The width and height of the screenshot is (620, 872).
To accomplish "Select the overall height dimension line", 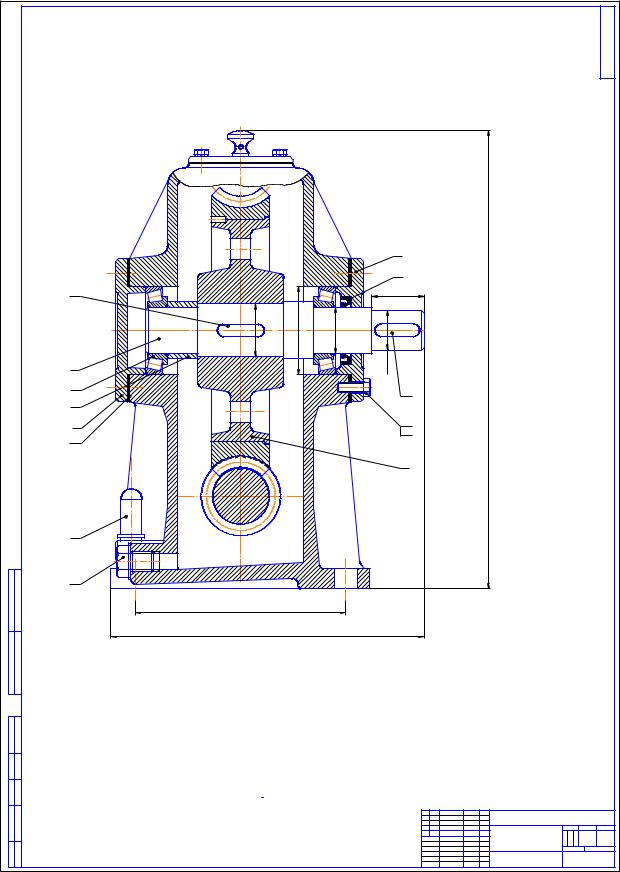I will (x=489, y=359).
